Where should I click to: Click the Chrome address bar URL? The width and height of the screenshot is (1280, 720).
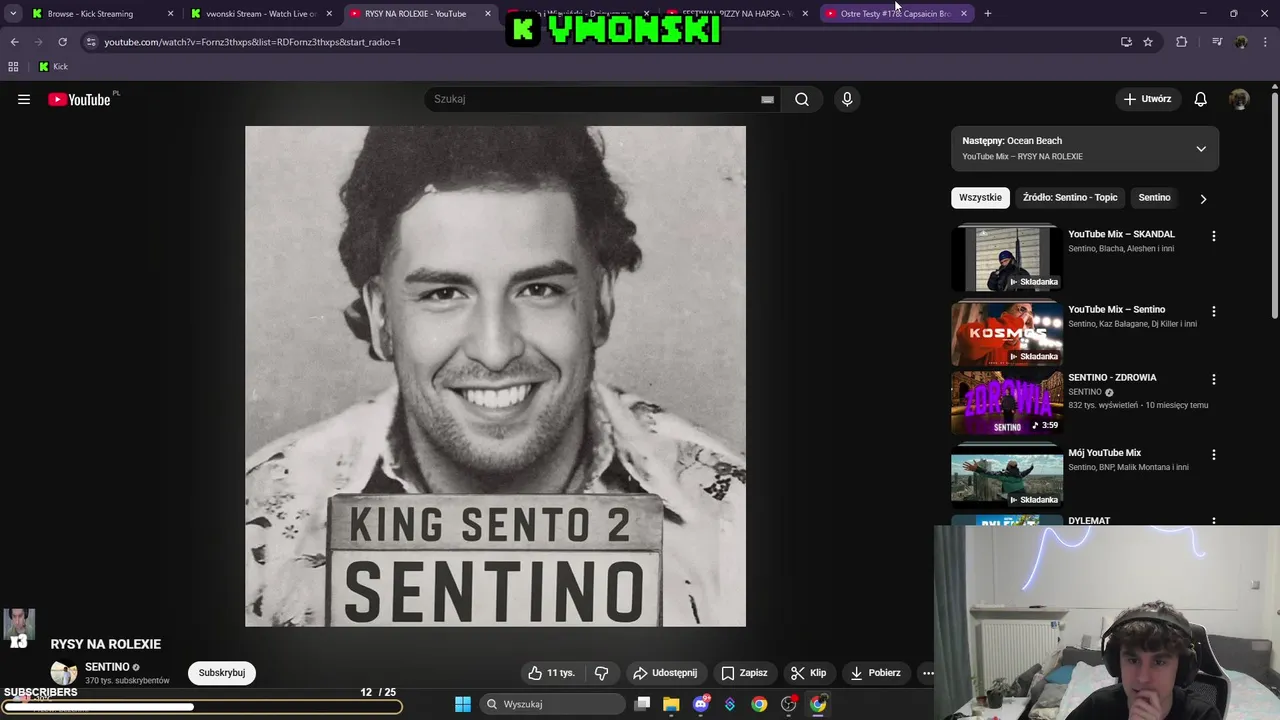pyautogui.click(x=252, y=42)
